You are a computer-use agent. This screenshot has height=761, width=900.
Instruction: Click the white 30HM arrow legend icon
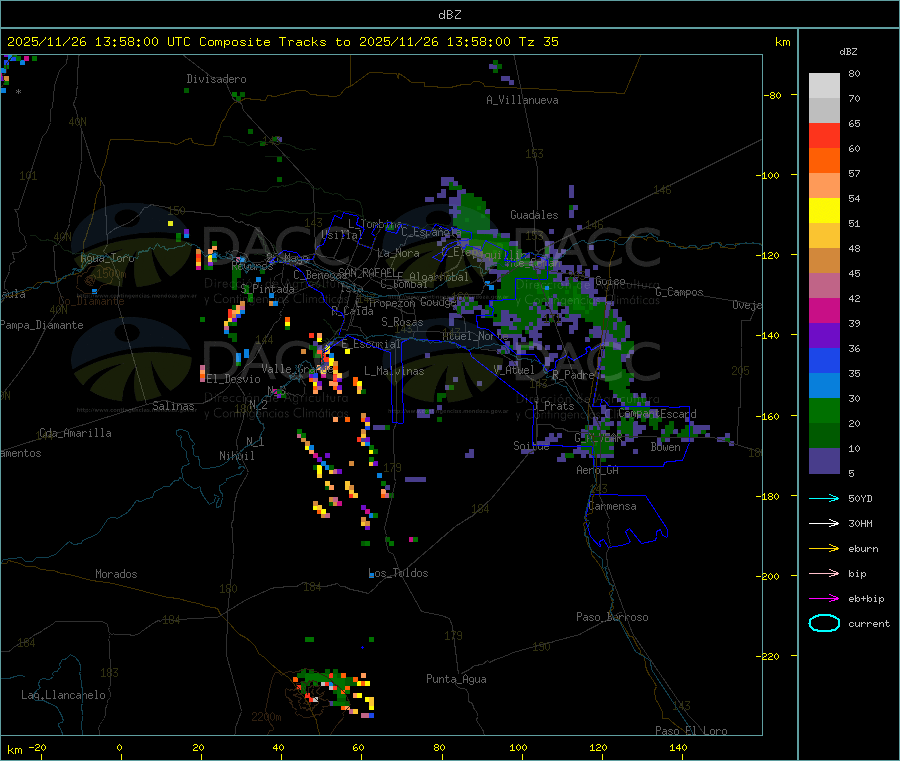(824, 523)
